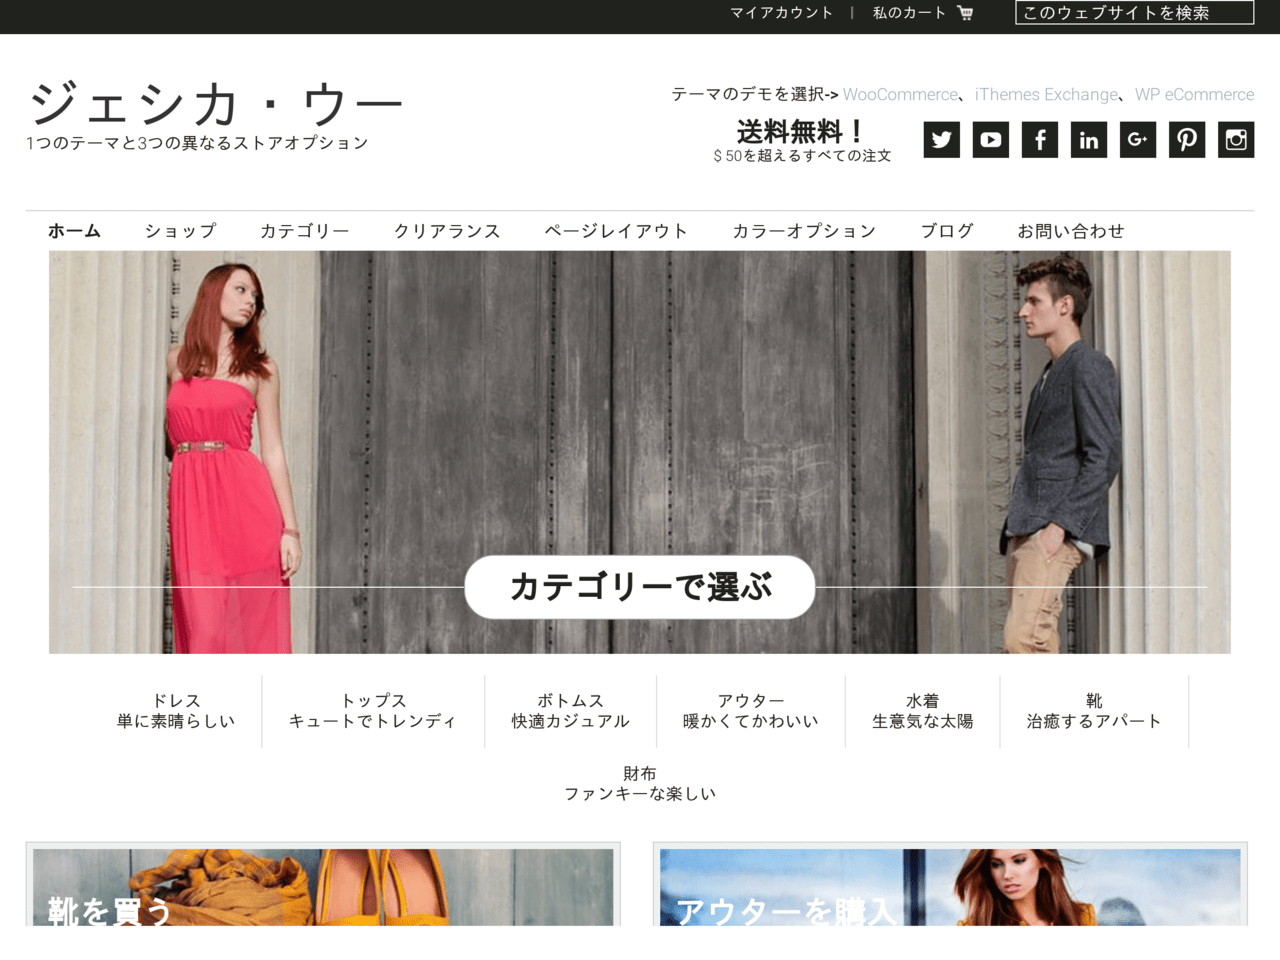
Task: Open 私のカート link
Action: point(909,13)
